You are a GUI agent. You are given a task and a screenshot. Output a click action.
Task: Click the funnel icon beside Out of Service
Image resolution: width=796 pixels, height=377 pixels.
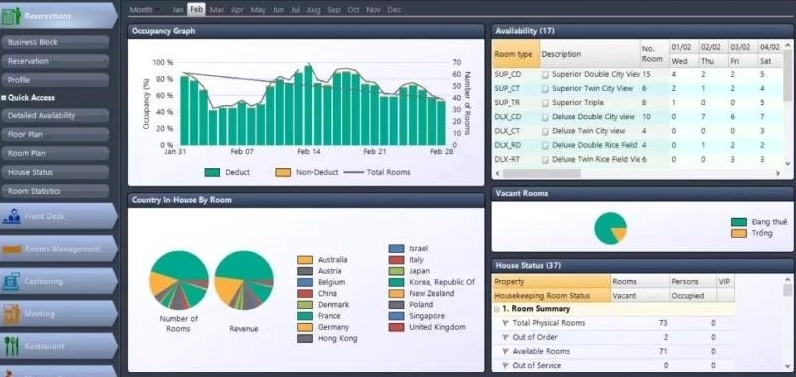tap(506, 366)
